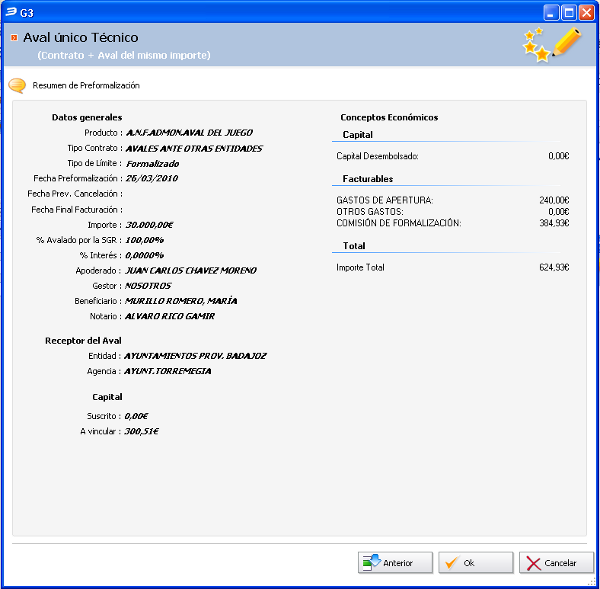Image resolution: width=600 pixels, height=589 pixels.
Task: Click the Datos generales heading
Action: [87, 117]
